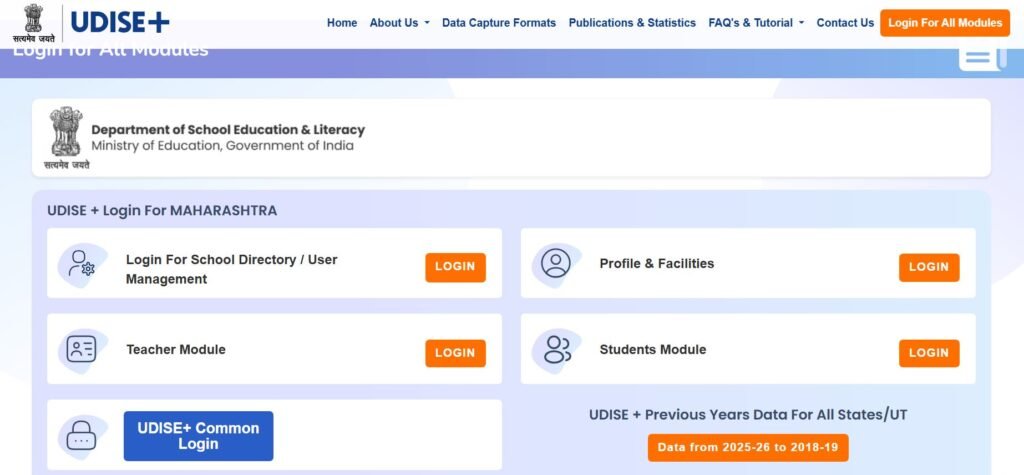1024x475 pixels.
Task: Click Login For All Modules orange button
Action: [945, 23]
